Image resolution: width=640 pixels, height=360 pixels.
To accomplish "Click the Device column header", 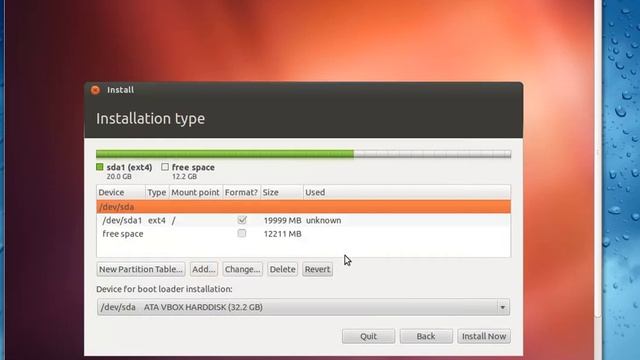I will coord(121,192).
